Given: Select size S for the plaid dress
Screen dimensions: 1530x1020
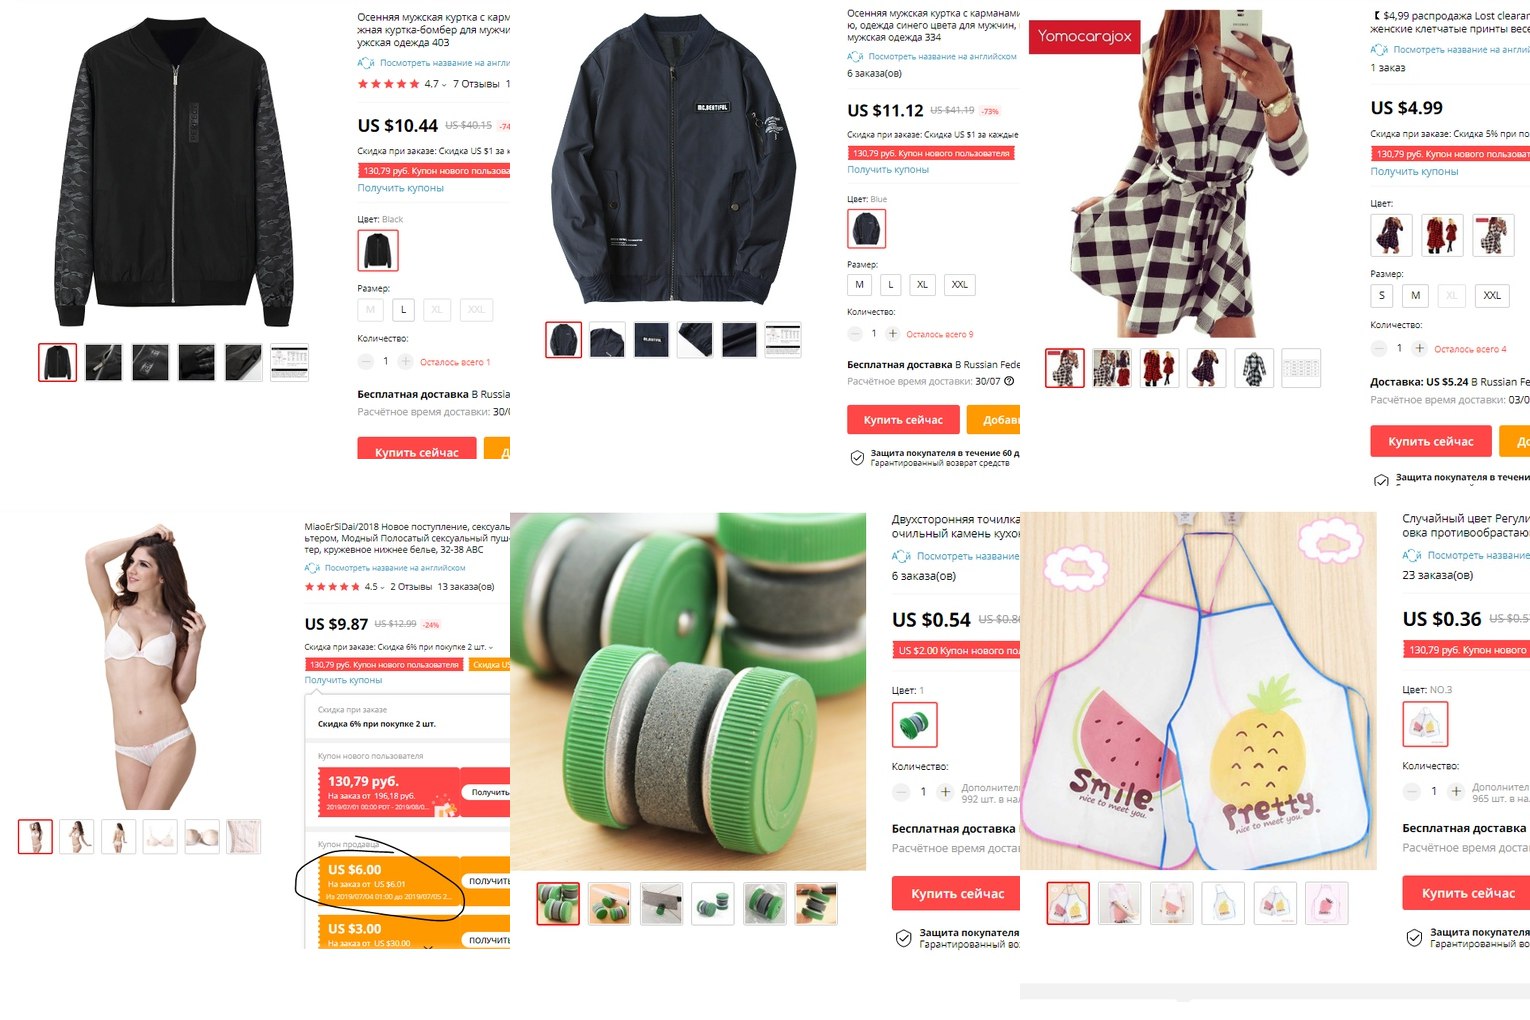Looking at the screenshot, I should (1382, 295).
